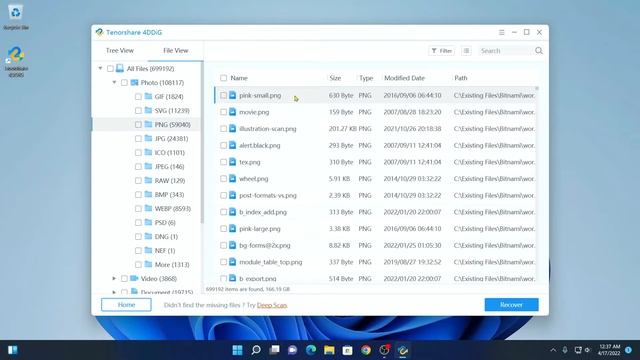Check the Photo category checkbox
This screenshot has height=360, width=640.
[124, 82]
